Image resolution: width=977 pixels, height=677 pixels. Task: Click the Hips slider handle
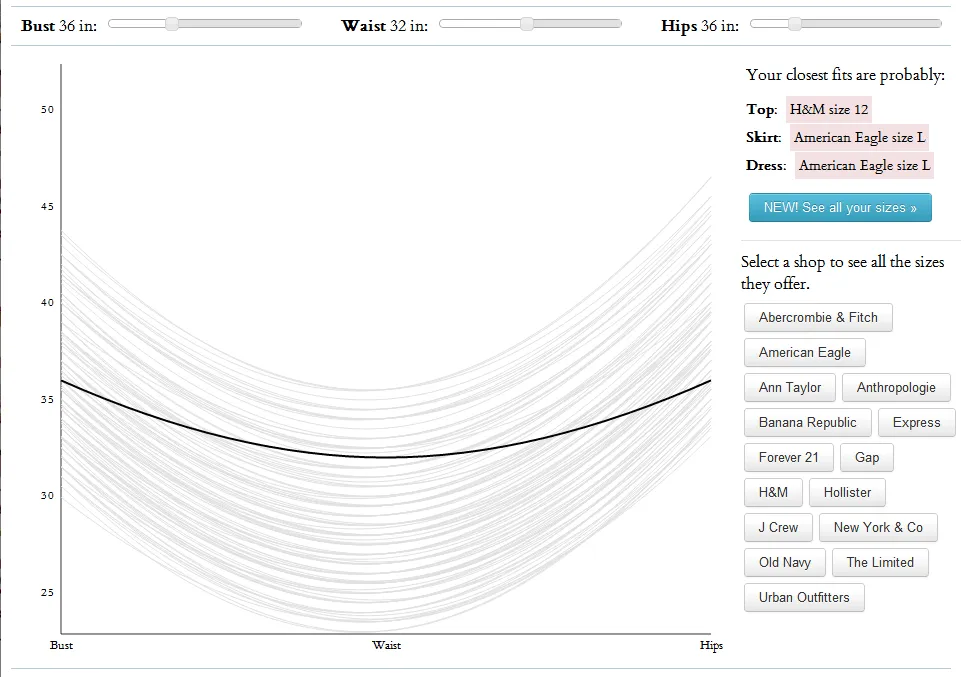point(795,24)
